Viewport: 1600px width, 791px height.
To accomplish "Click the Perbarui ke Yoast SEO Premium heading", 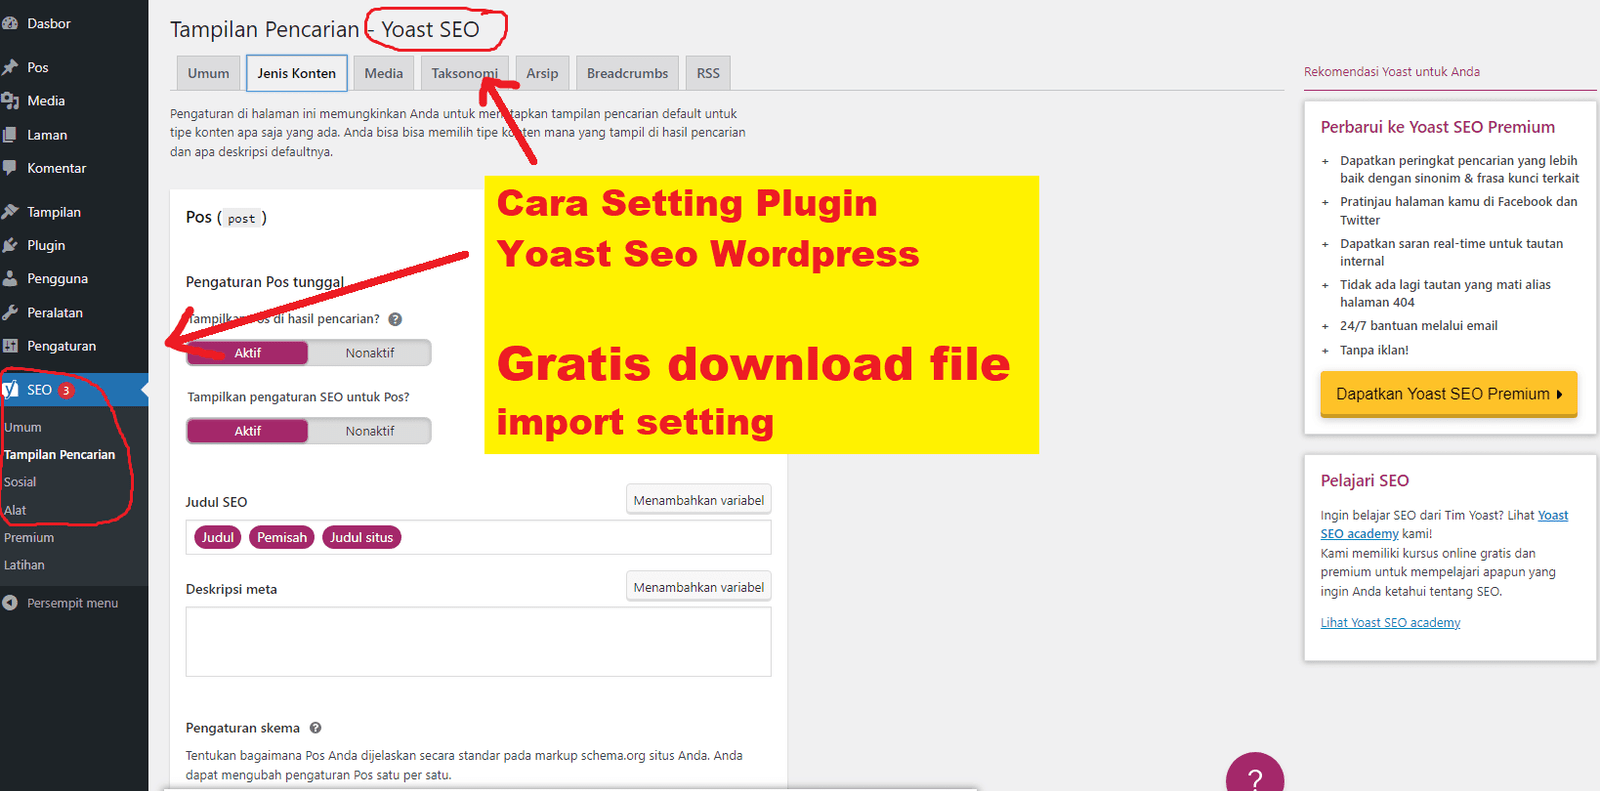I will click(x=1438, y=127).
